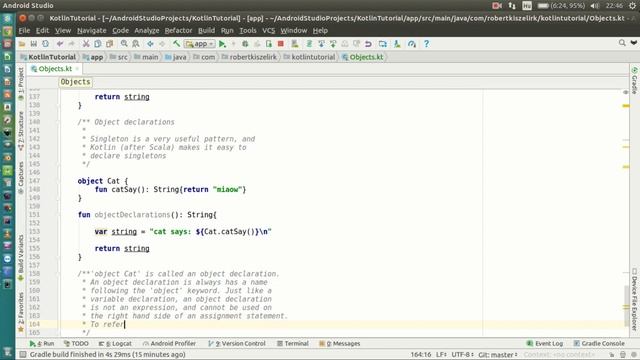
Task: Click the Search Everywhere magnifier icon
Action: [622, 42]
